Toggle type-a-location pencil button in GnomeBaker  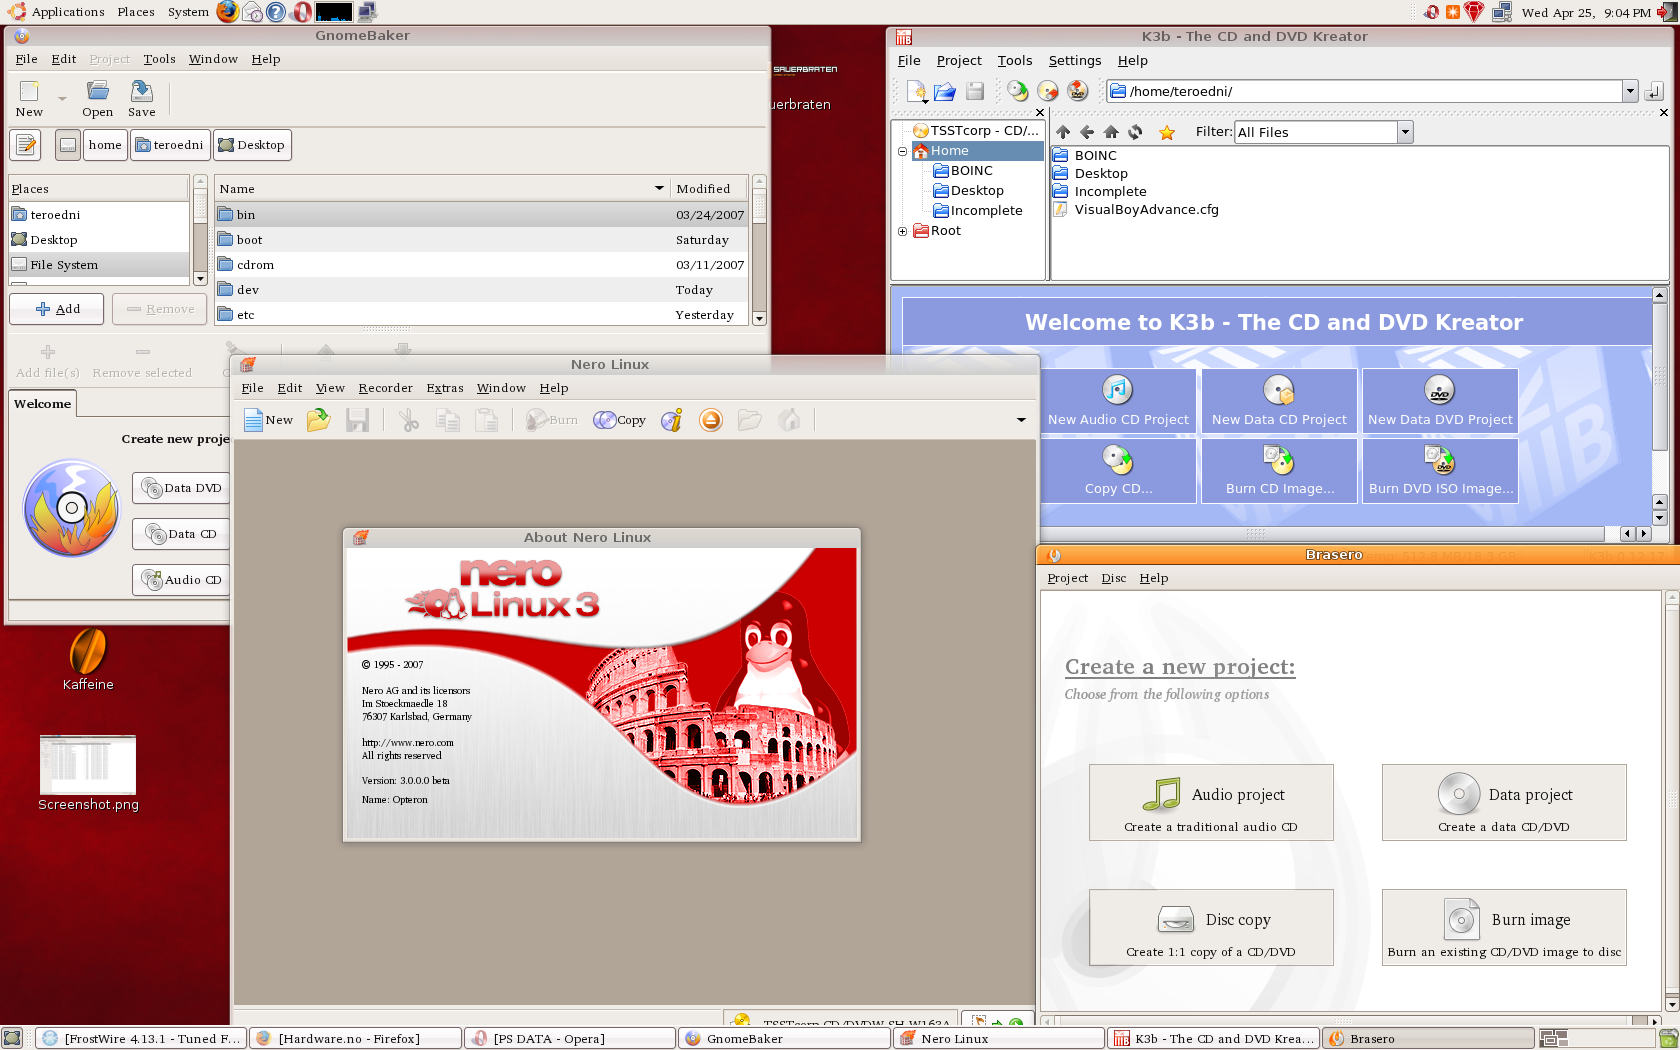25,145
